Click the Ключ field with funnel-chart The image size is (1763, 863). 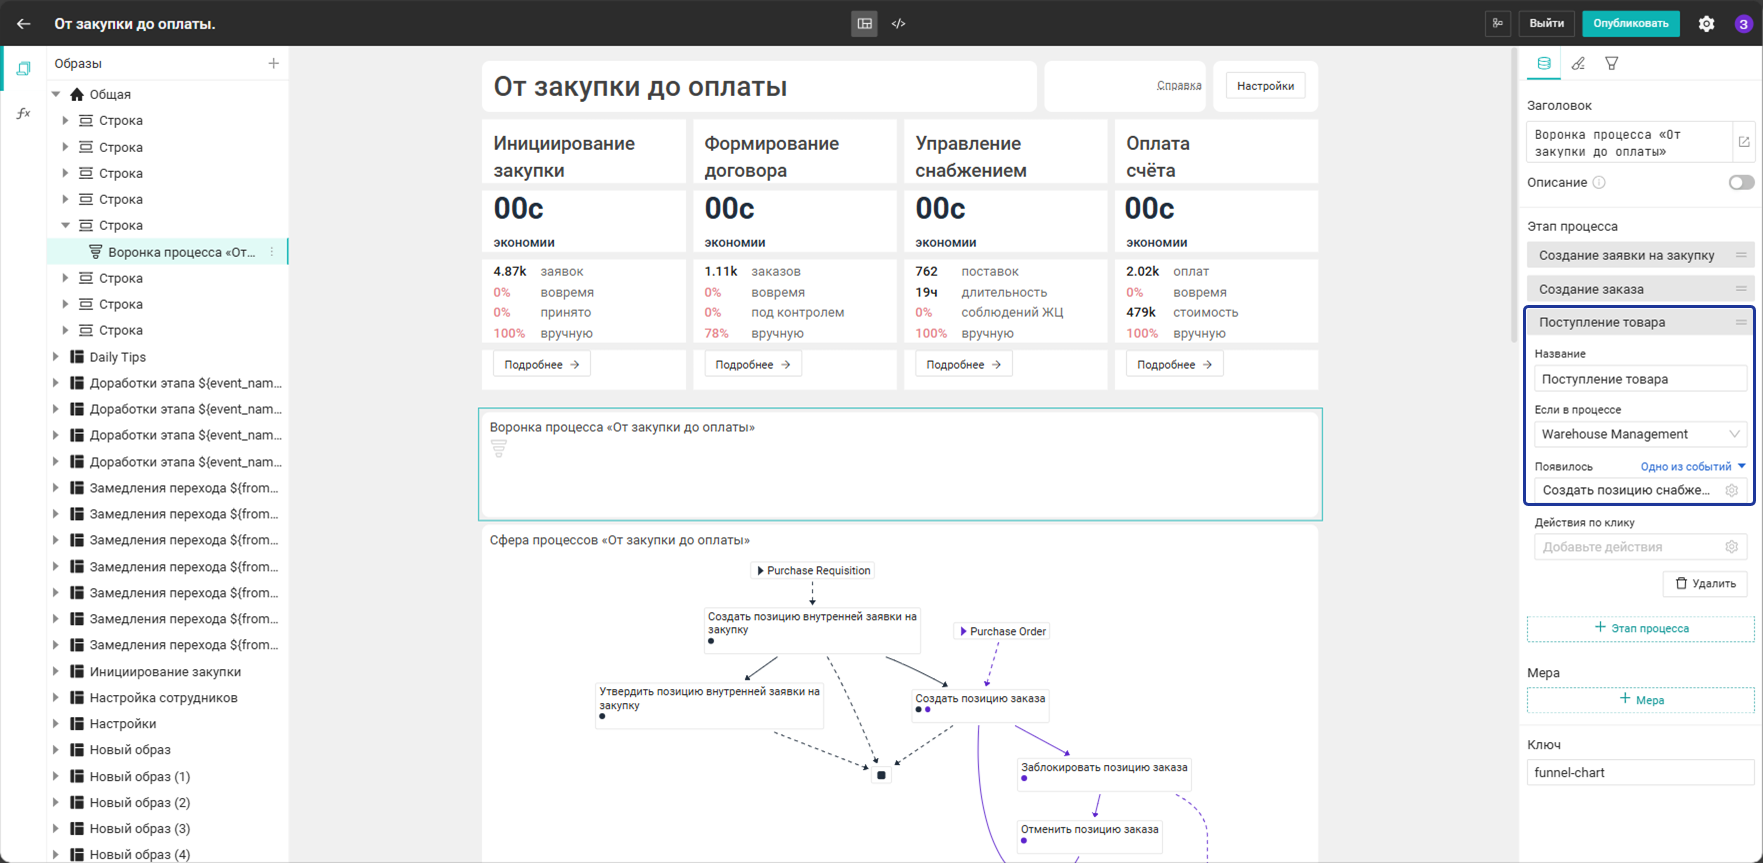tap(1640, 773)
